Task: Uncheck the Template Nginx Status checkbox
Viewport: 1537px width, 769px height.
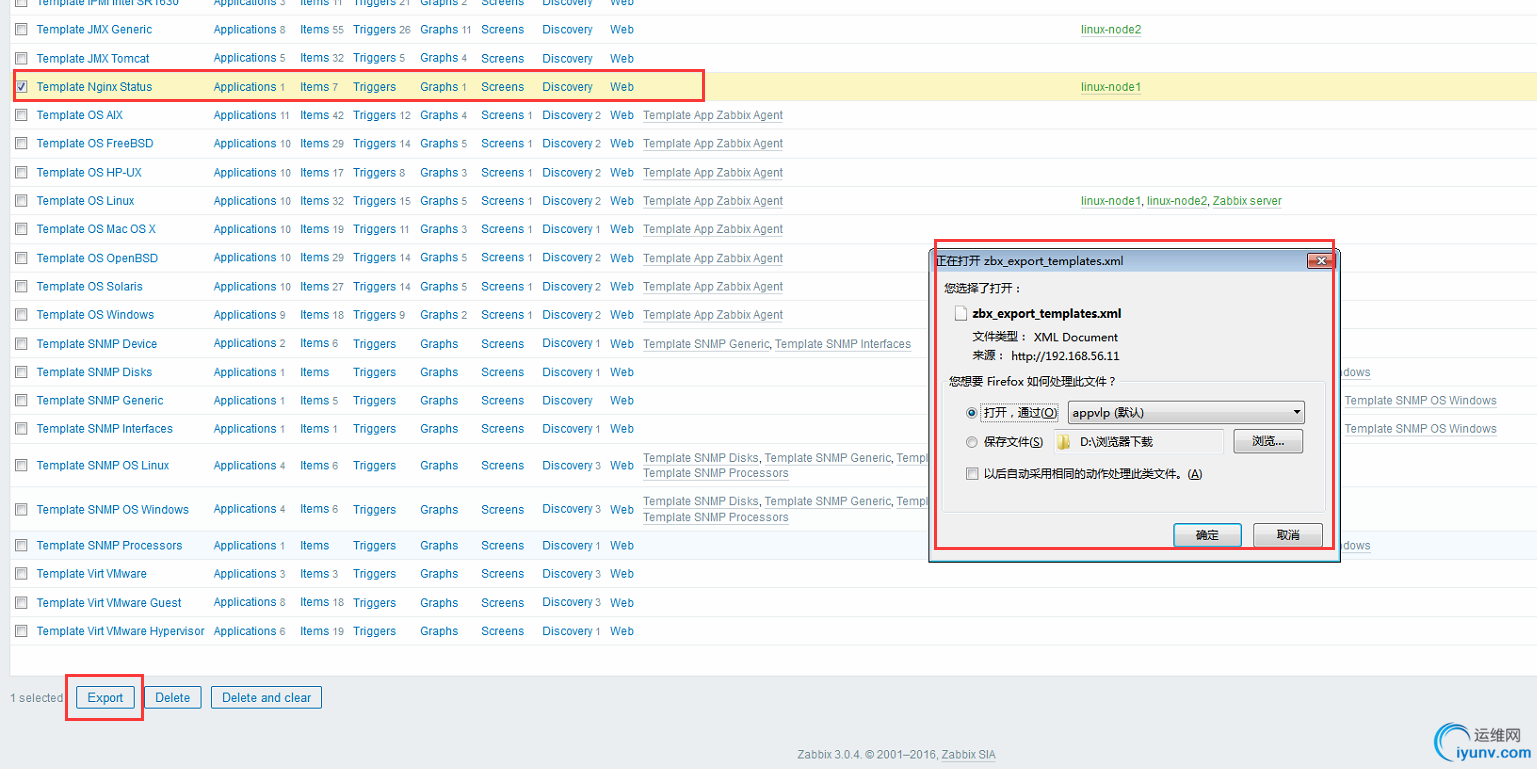Action: 21,87
